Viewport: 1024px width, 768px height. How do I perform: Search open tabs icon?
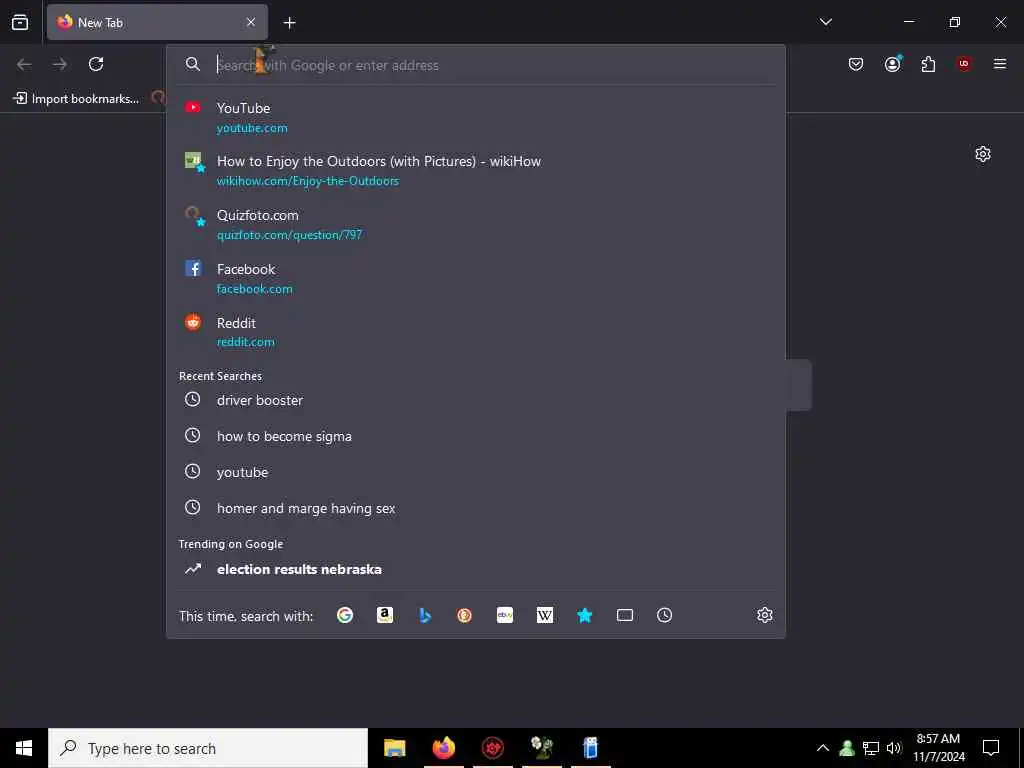(625, 615)
